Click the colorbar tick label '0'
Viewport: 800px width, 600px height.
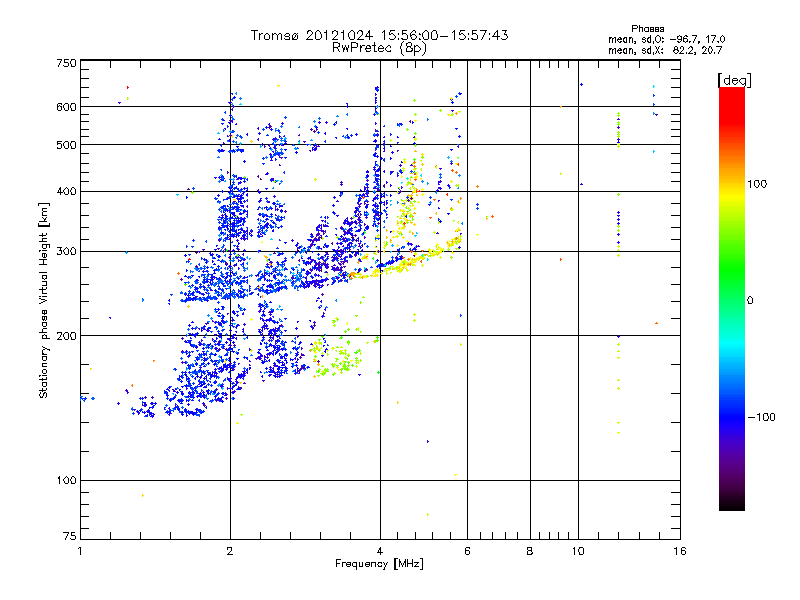coord(749,300)
